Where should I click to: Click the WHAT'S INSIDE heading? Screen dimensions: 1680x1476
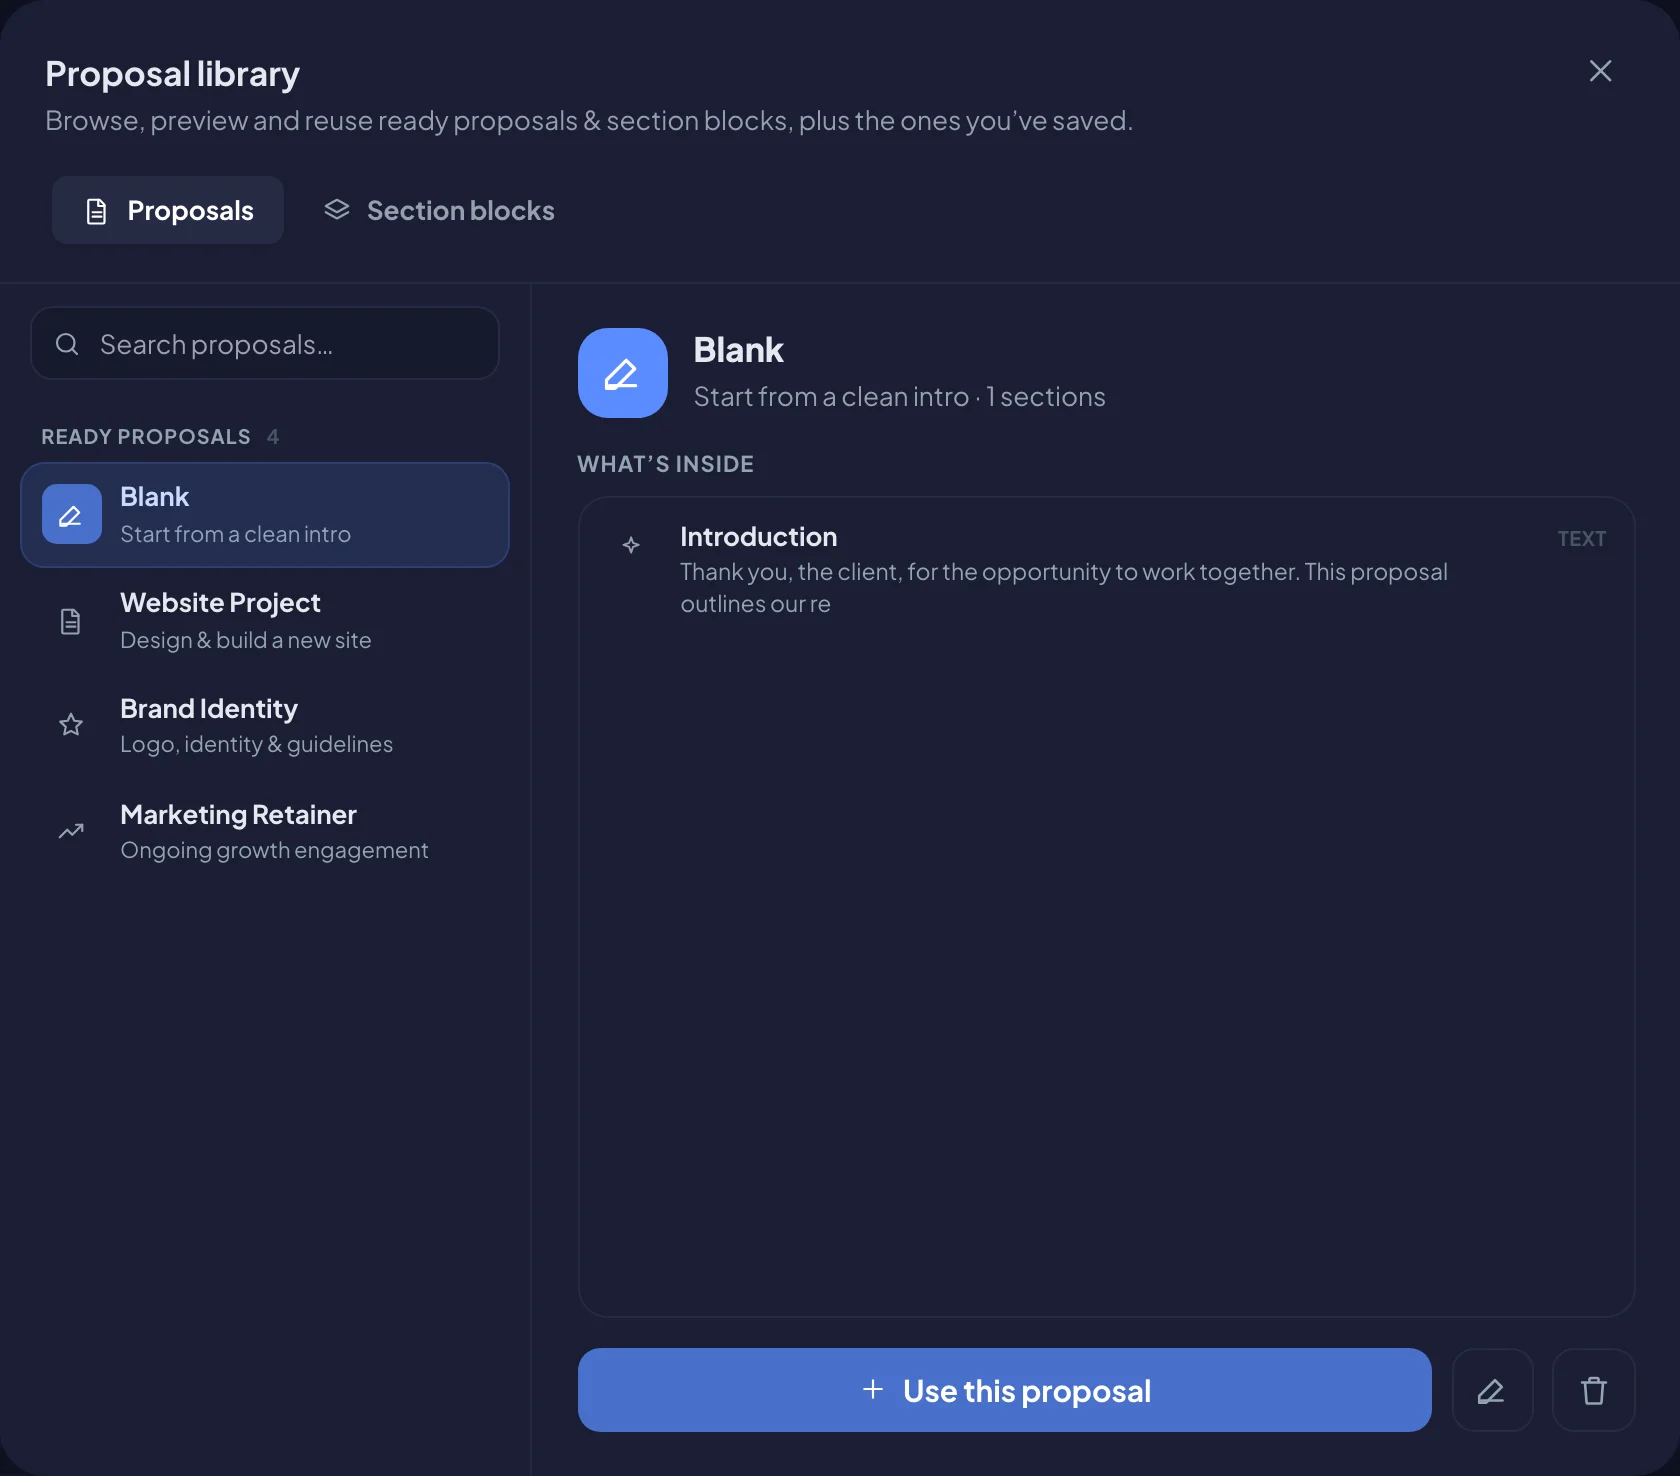tap(665, 464)
